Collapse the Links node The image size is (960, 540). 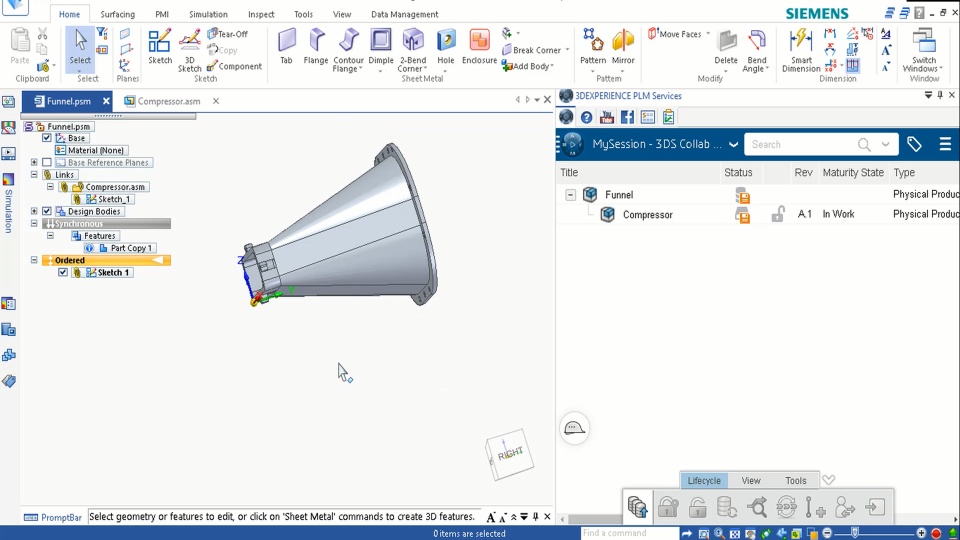34,174
